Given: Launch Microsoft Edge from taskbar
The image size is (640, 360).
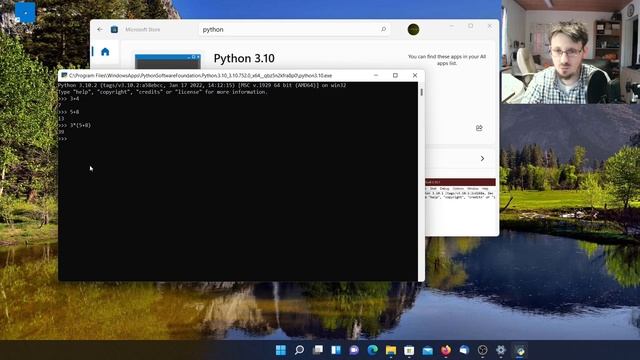Looking at the screenshot, I should pyautogui.click(x=372, y=350).
